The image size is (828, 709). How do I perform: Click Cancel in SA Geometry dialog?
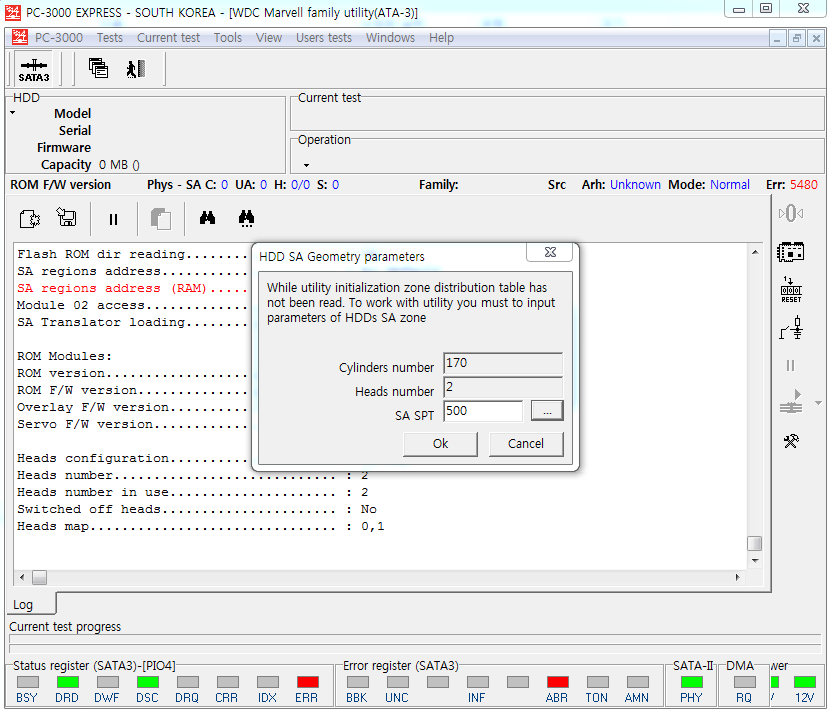526,444
